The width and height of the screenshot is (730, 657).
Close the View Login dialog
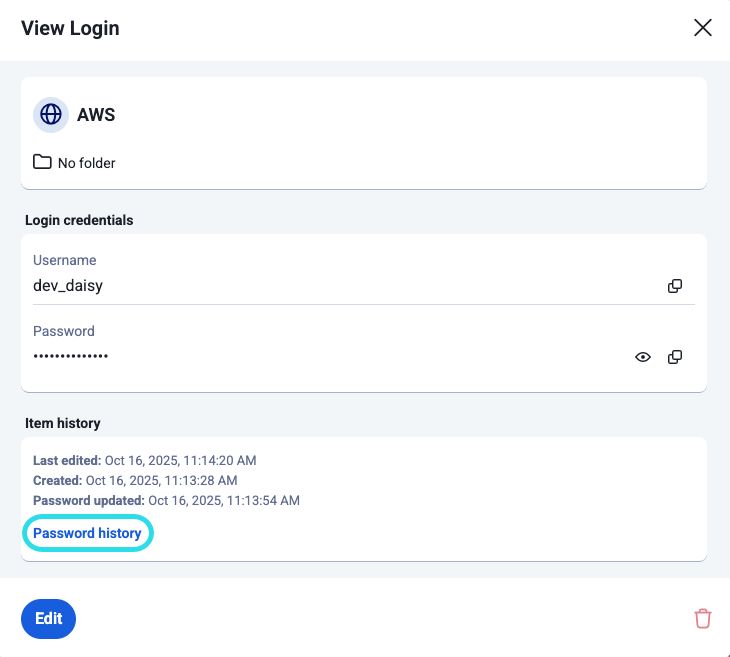[x=703, y=28]
